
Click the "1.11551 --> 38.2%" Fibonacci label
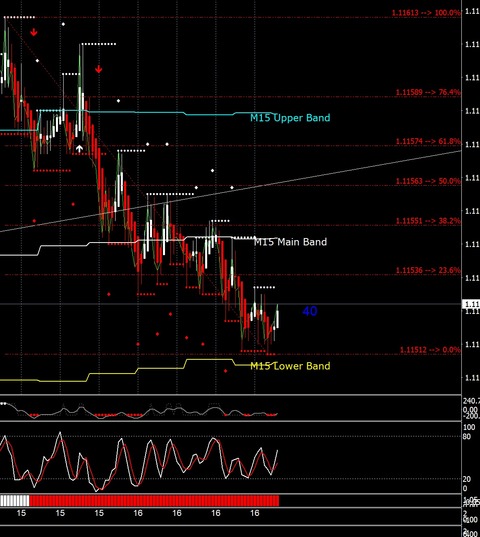(x=428, y=221)
